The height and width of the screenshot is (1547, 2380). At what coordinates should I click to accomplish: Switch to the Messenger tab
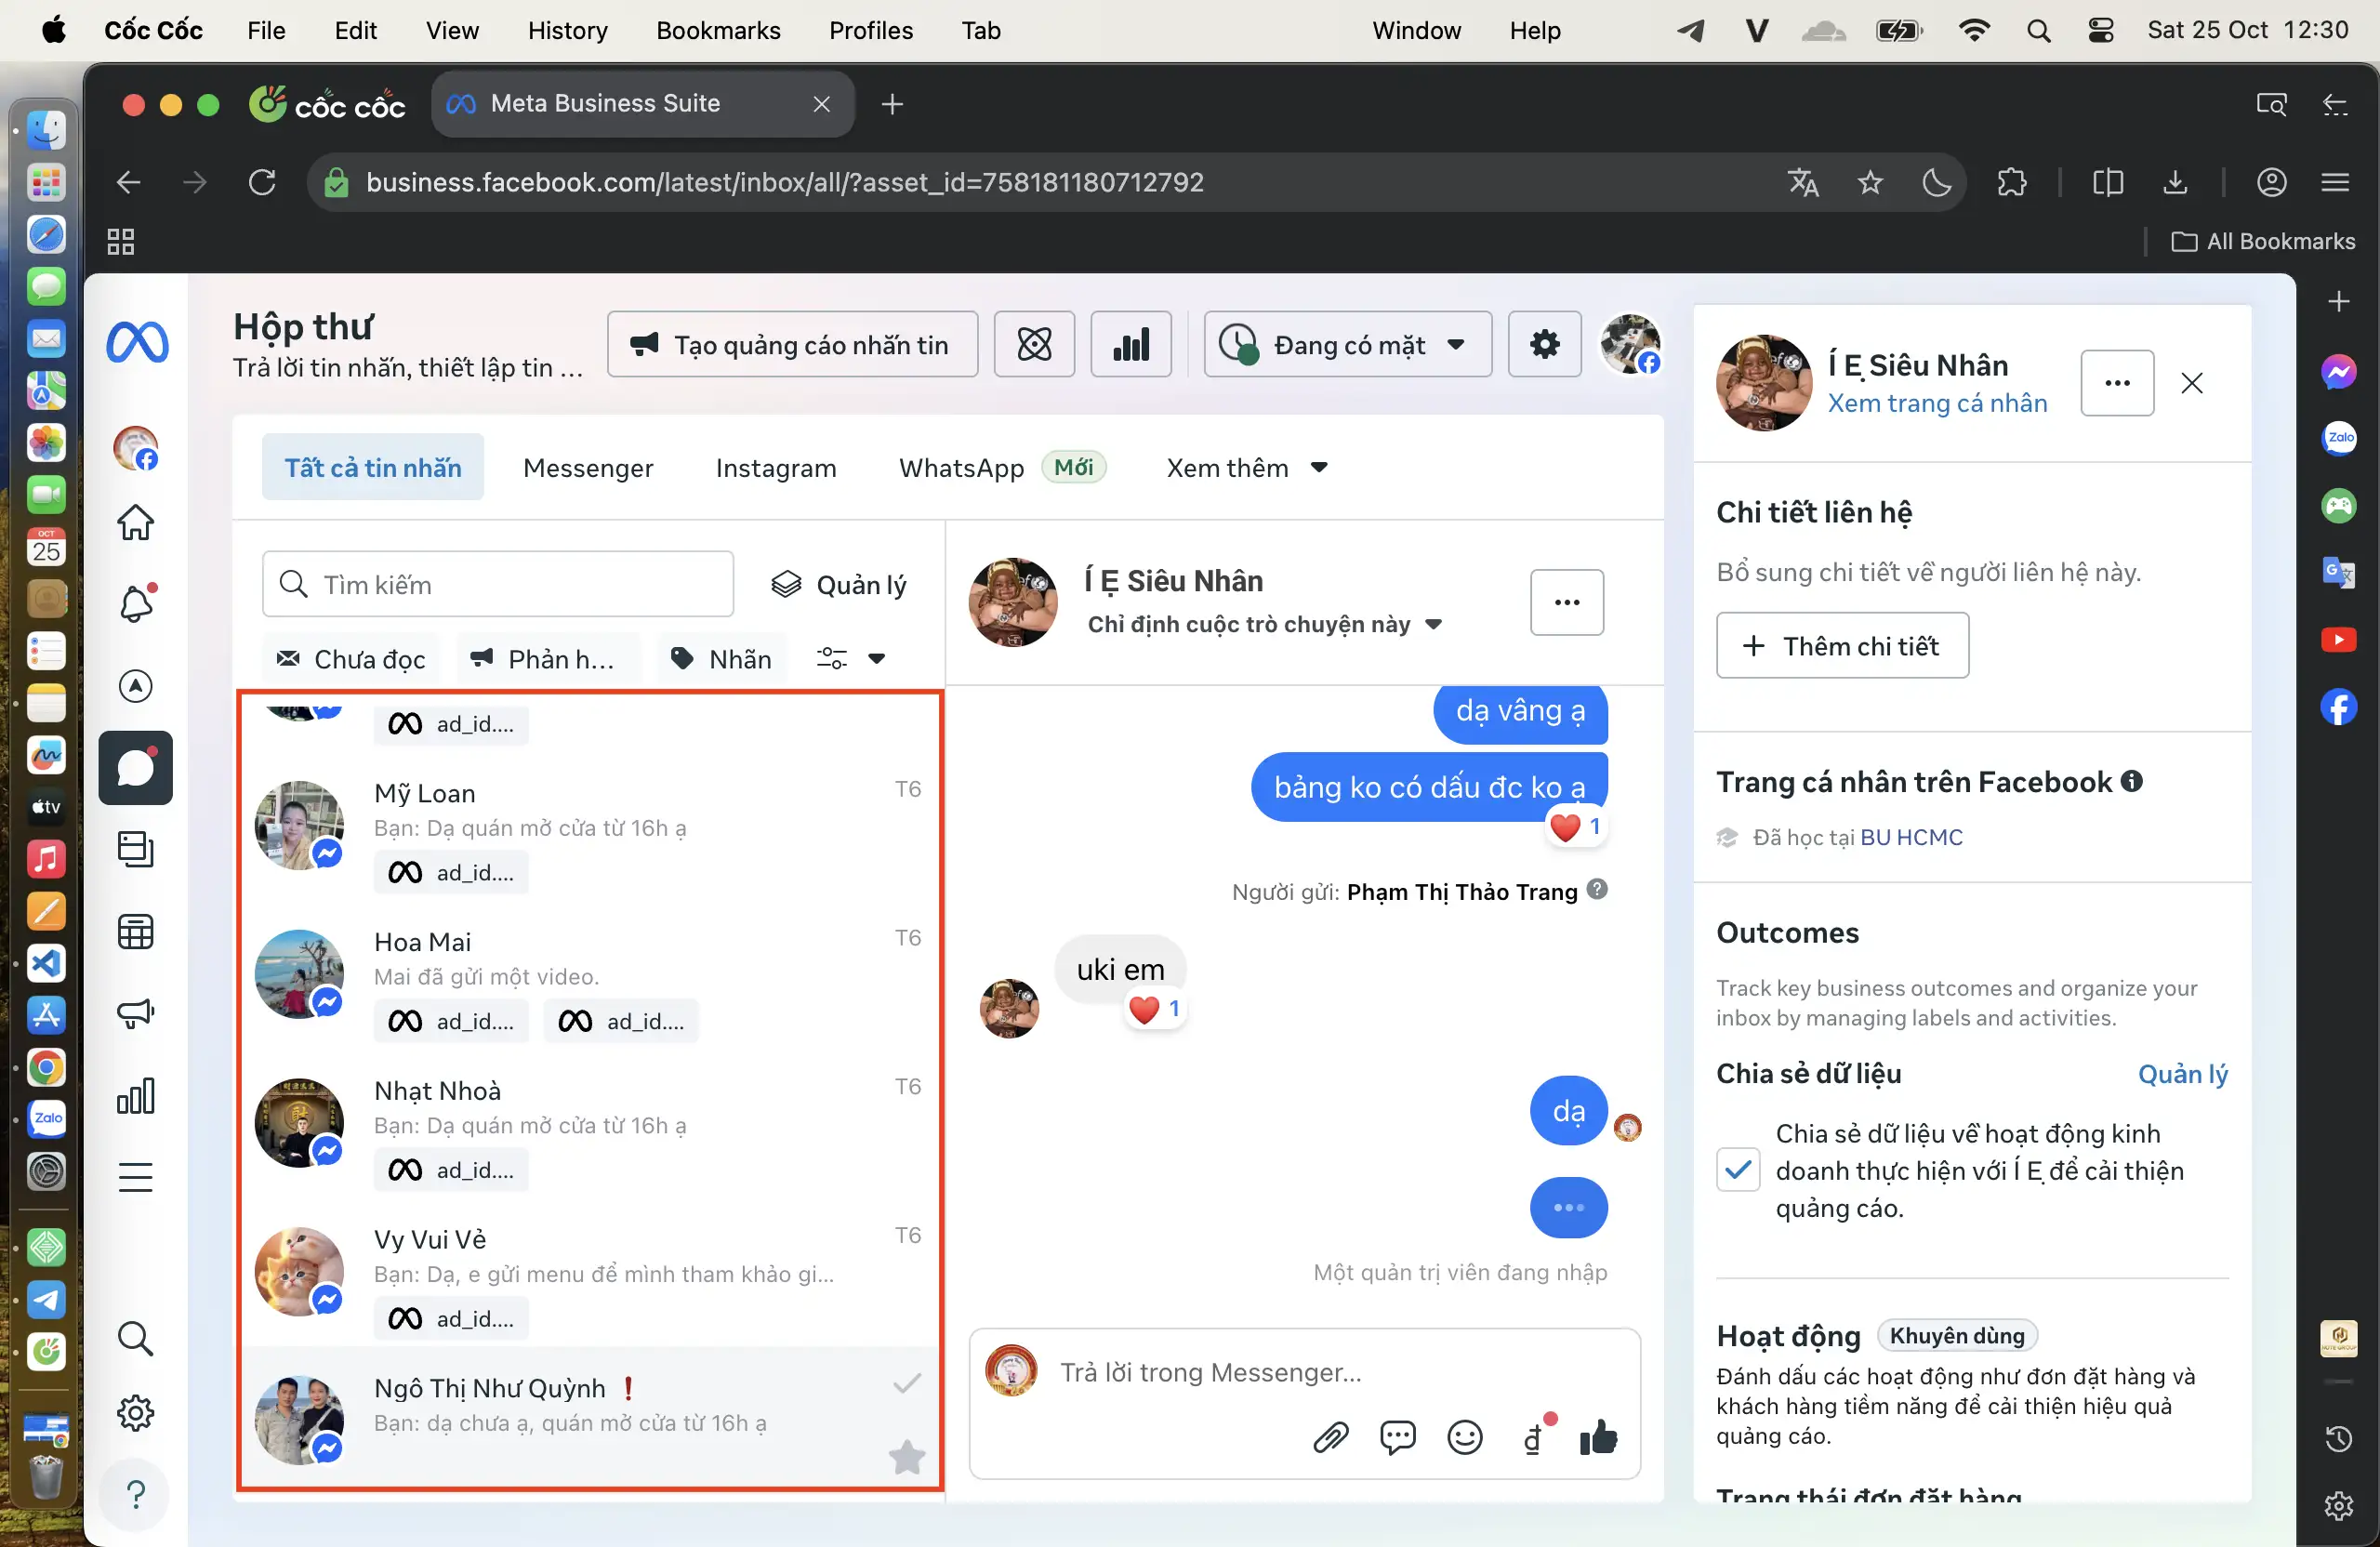(588, 468)
